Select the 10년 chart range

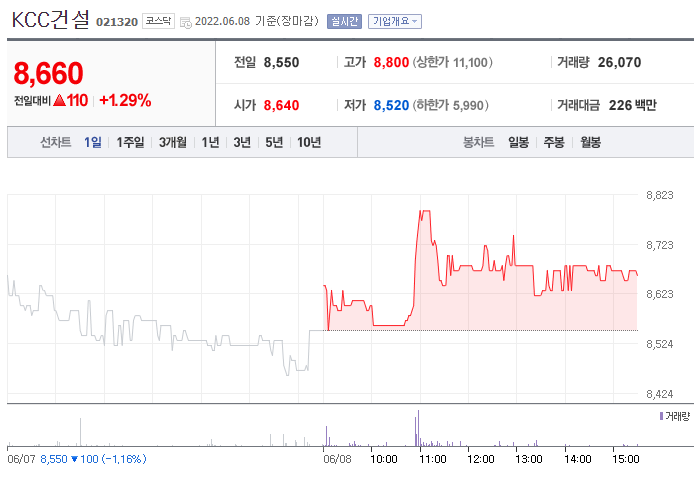pyautogui.click(x=309, y=142)
